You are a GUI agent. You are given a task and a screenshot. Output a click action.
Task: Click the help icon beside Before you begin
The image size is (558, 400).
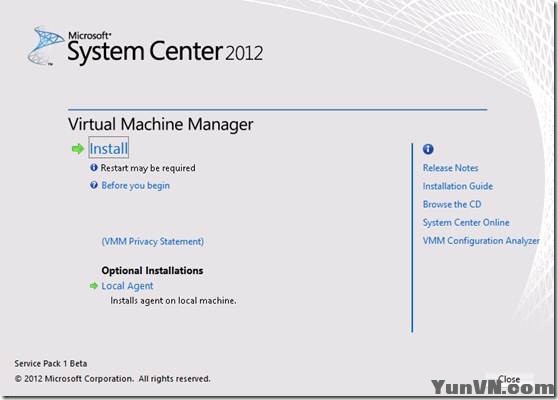94,185
